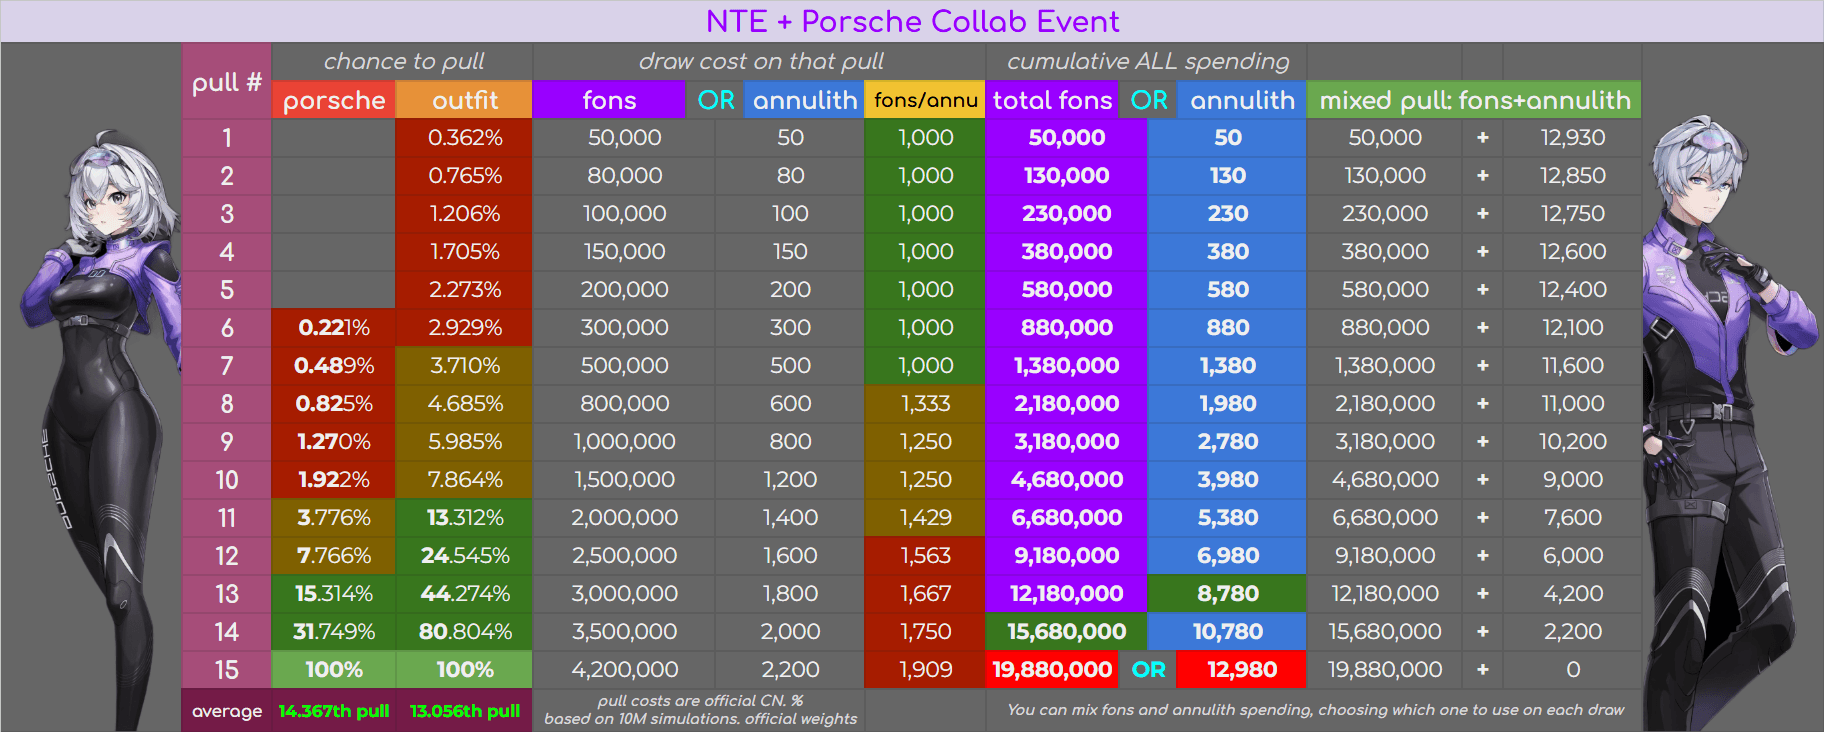Select the "2.929%" outfit chance cell
1824x732 pixels.
(x=465, y=328)
